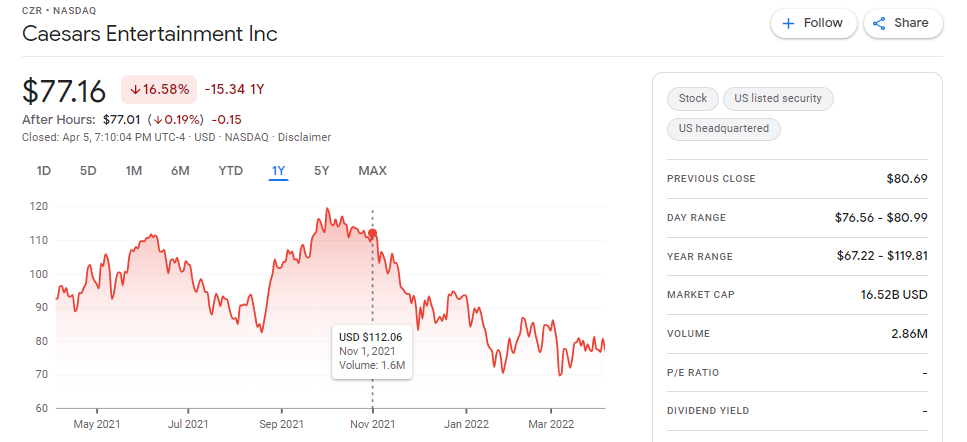This screenshot has height=442, width=967.
Task: Click the Nov 2021 axis label
Action: 372,425
